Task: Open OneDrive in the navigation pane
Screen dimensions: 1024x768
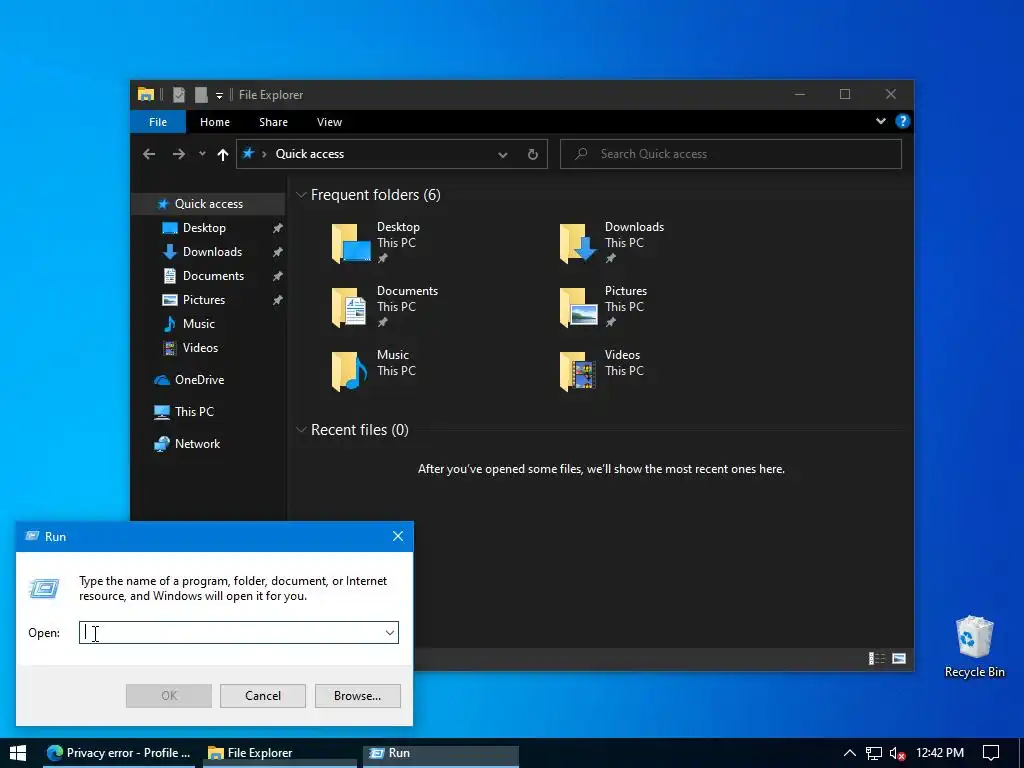Action: tap(199, 380)
